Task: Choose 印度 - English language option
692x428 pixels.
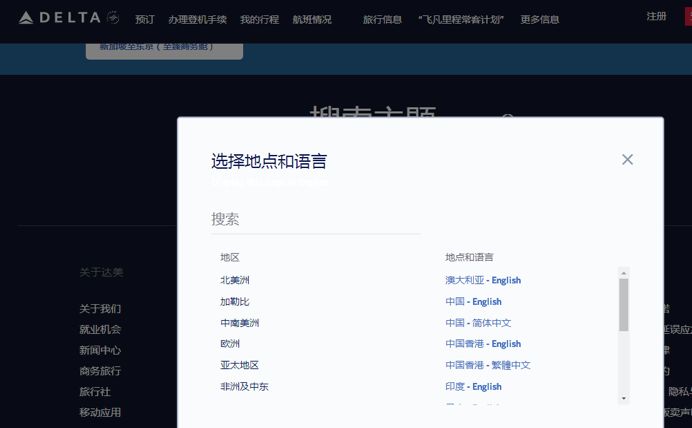Action: [x=473, y=387]
